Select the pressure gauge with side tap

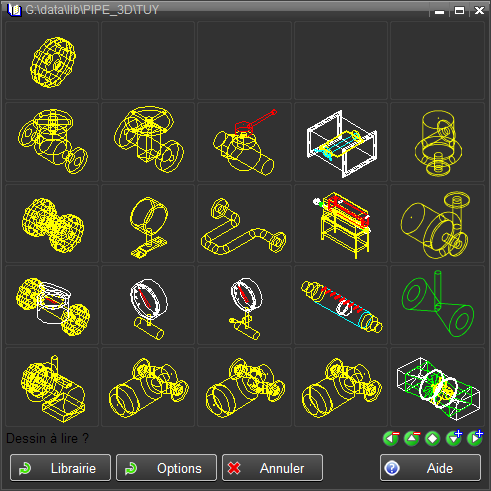(244, 305)
